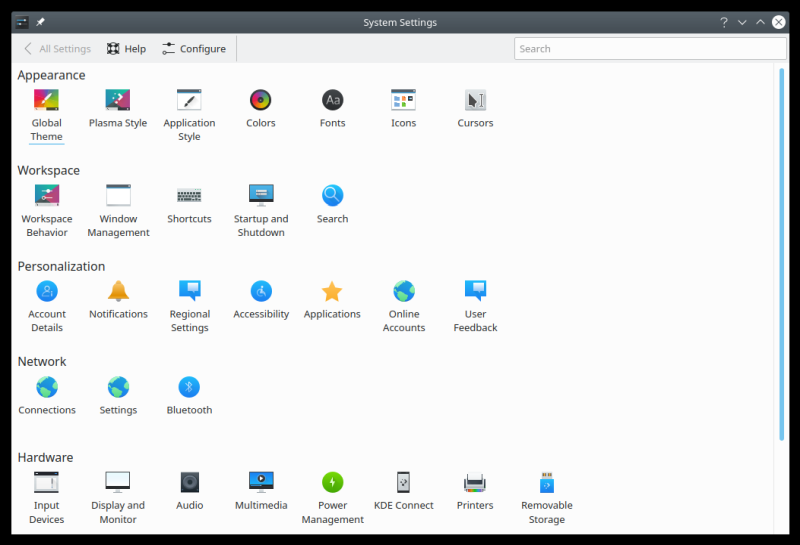Screen dimensions: 800x545
Task: Open Audio settings
Action: pyautogui.click(x=189, y=491)
